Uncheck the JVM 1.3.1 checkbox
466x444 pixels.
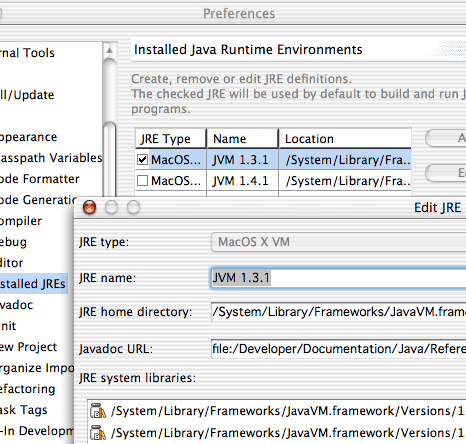[142, 160]
